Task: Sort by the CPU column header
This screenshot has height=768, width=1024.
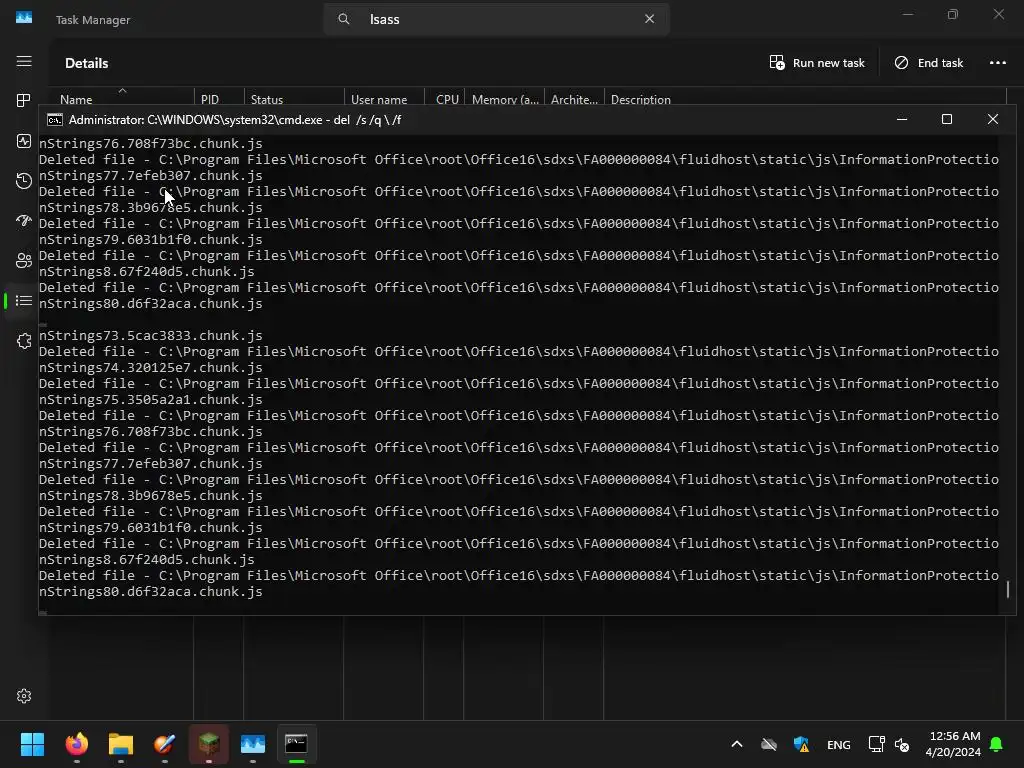Action: [x=447, y=99]
